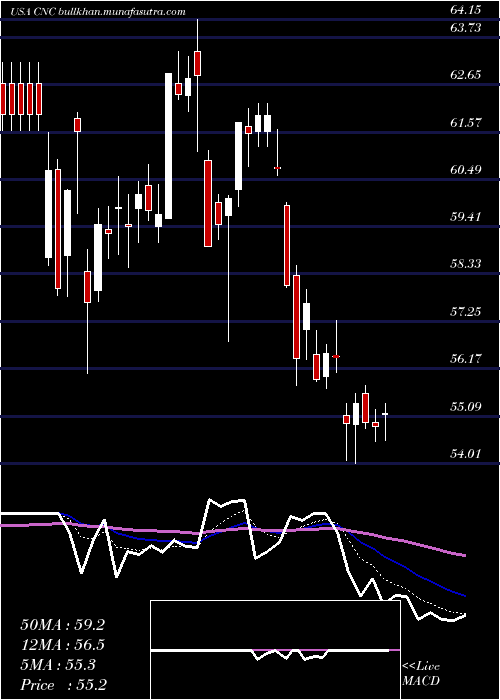
Task: Click the 59.41 price level label
Action: pos(465,217)
